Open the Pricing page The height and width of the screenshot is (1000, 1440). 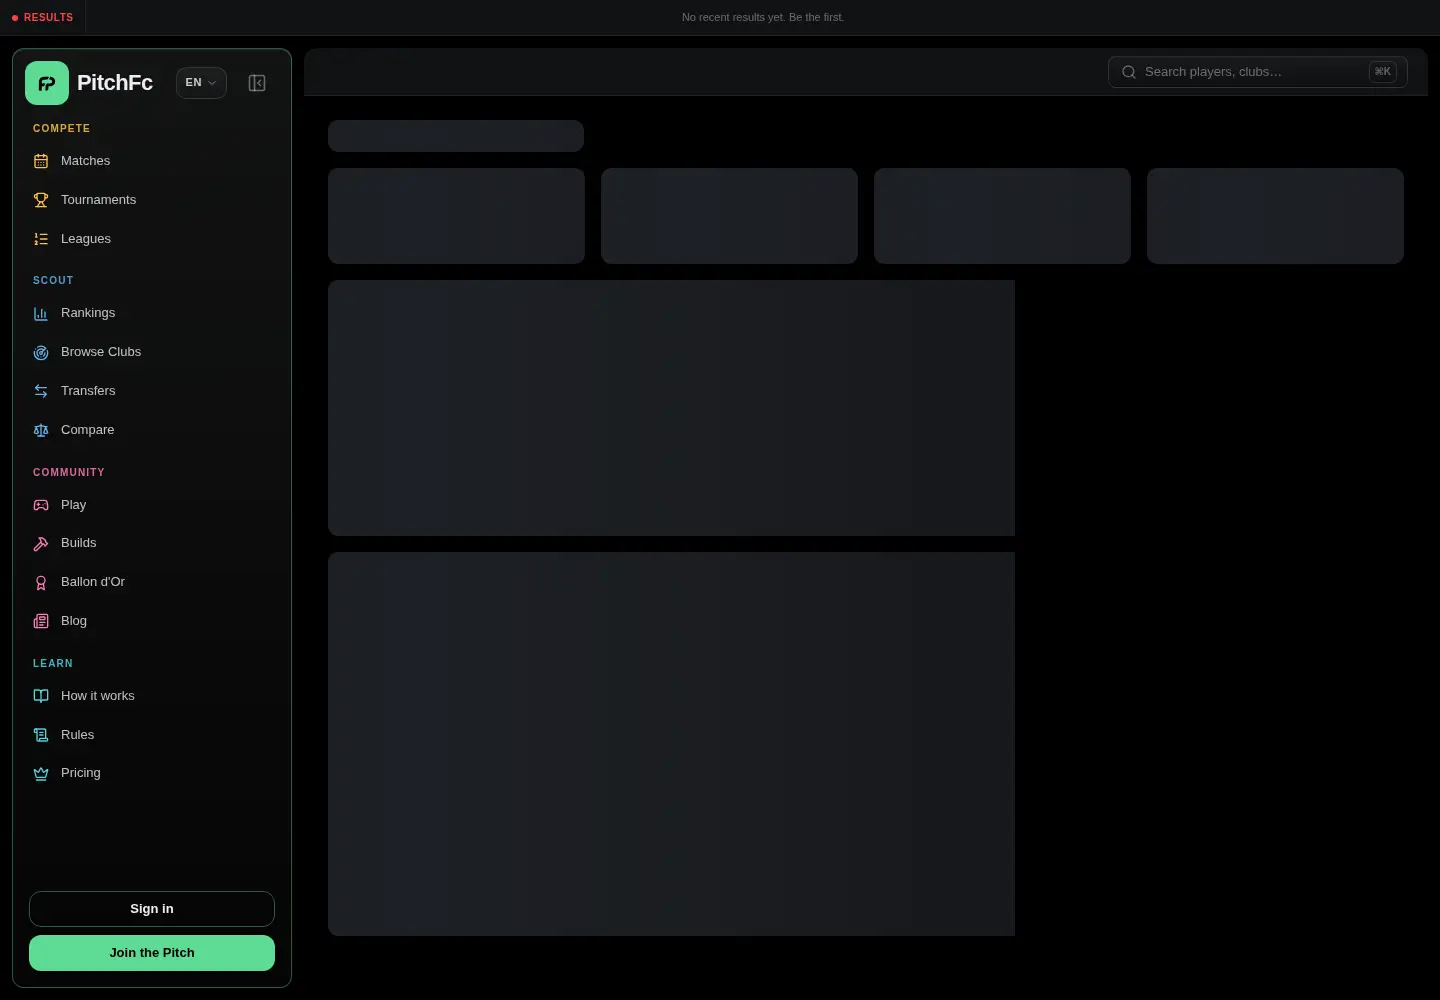[152, 773]
